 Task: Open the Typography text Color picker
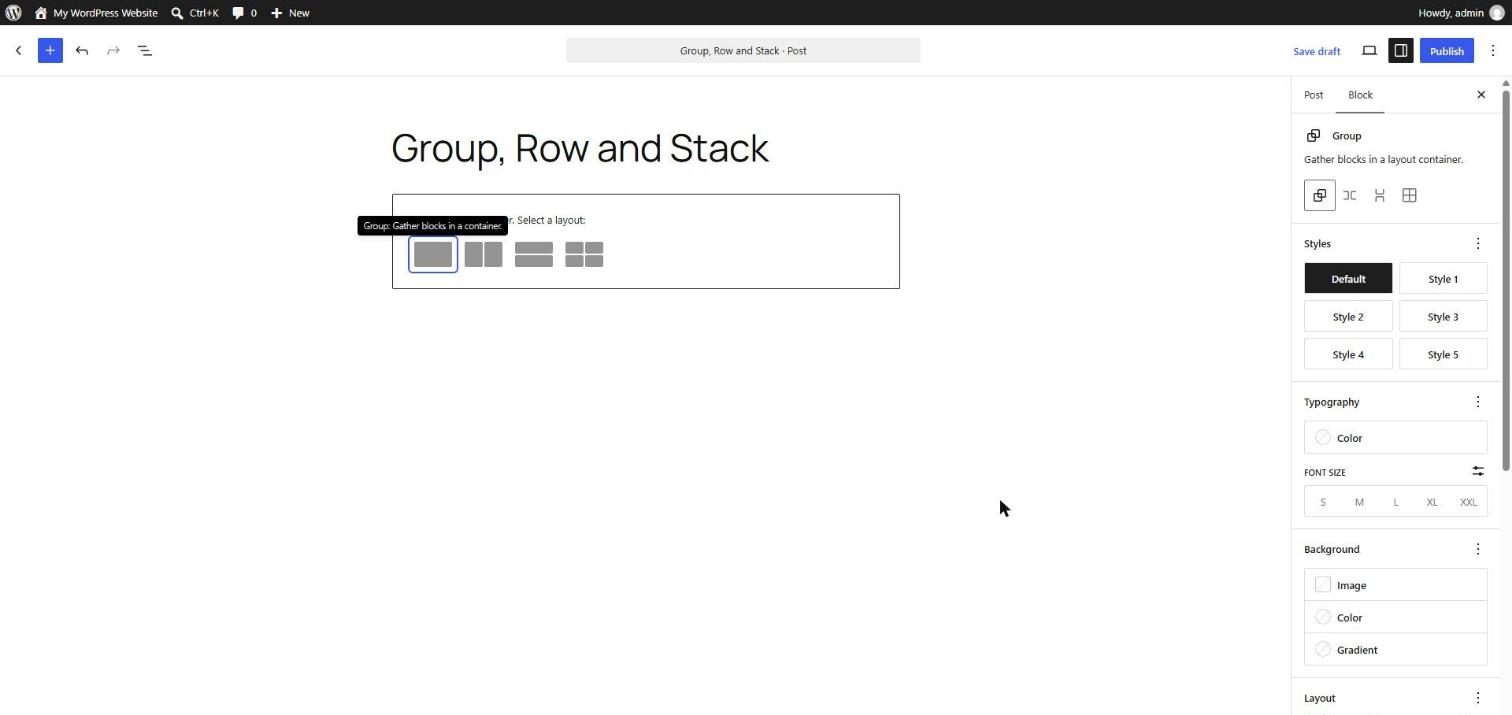[x=1396, y=438]
